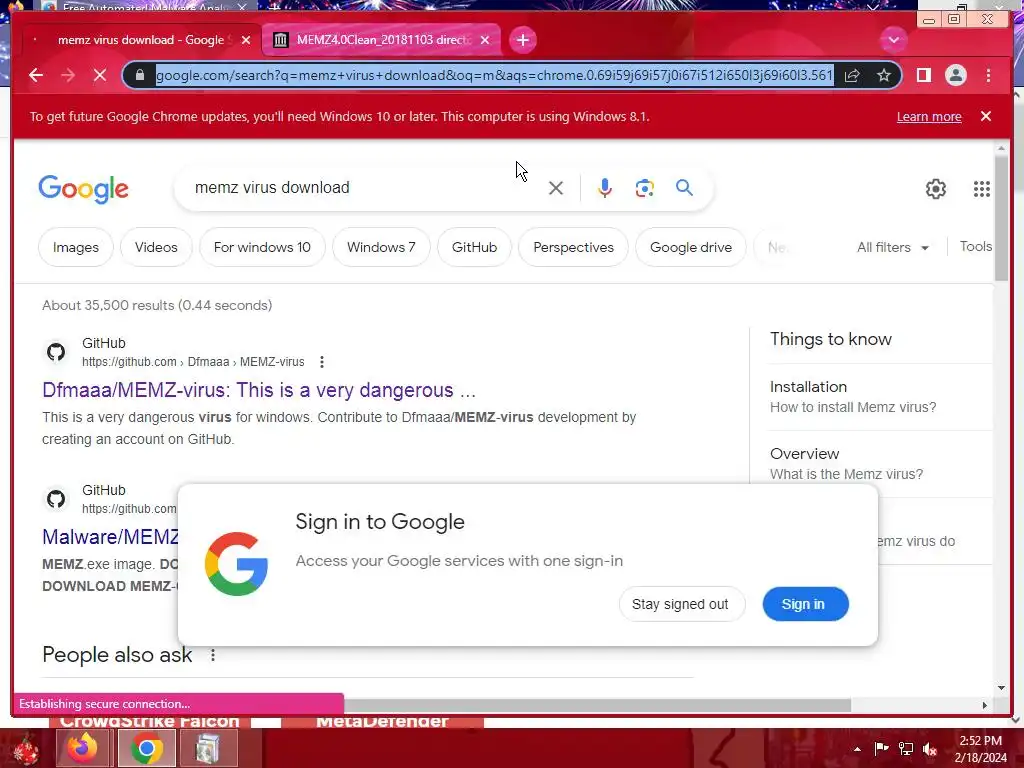Search by image with Google Lens
The width and height of the screenshot is (1024, 768).
[x=645, y=188]
